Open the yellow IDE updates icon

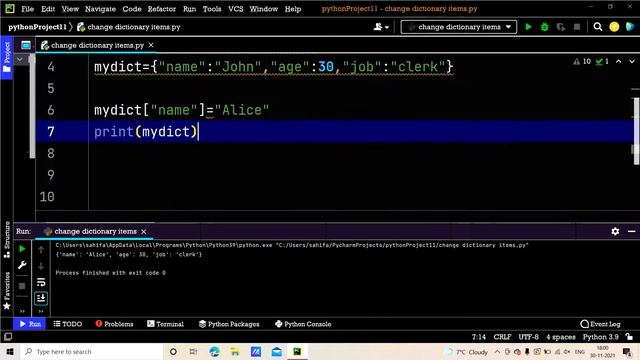coord(614,27)
